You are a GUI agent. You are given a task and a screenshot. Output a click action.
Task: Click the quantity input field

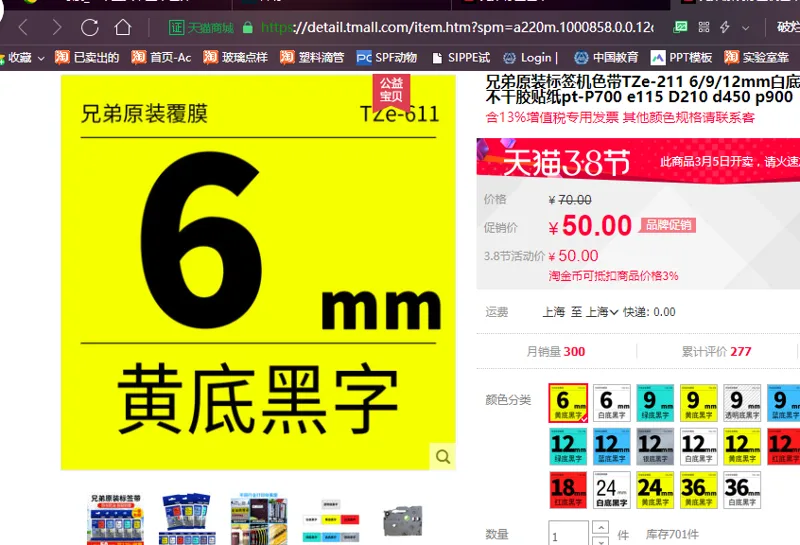[568, 534]
